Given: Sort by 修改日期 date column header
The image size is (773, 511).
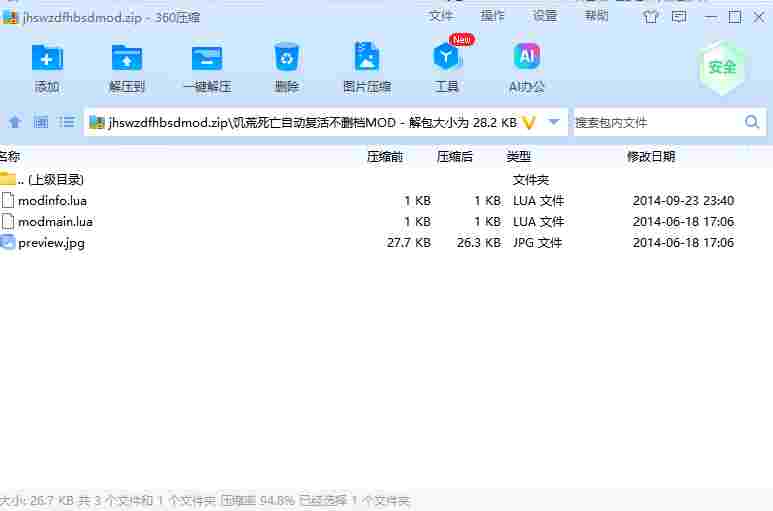Looking at the screenshot, I should click(651, 157).
